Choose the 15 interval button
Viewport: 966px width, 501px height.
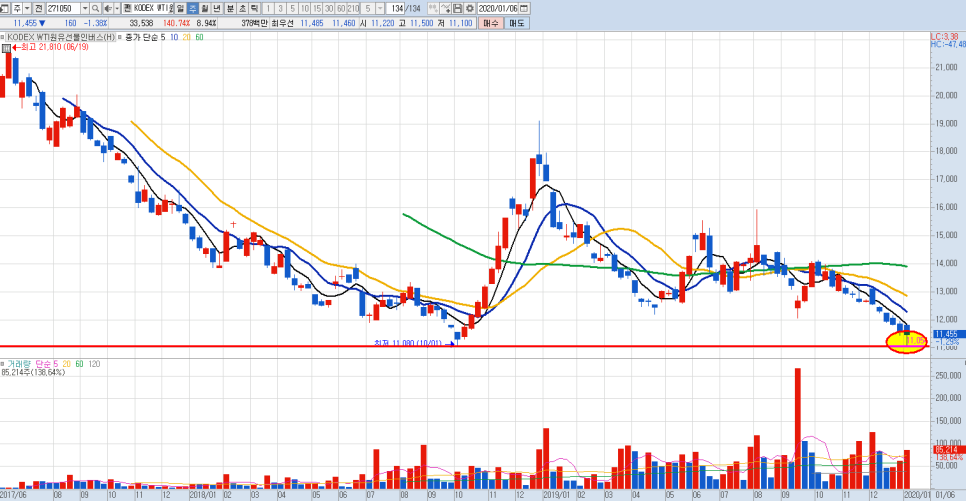coord(317,9)
